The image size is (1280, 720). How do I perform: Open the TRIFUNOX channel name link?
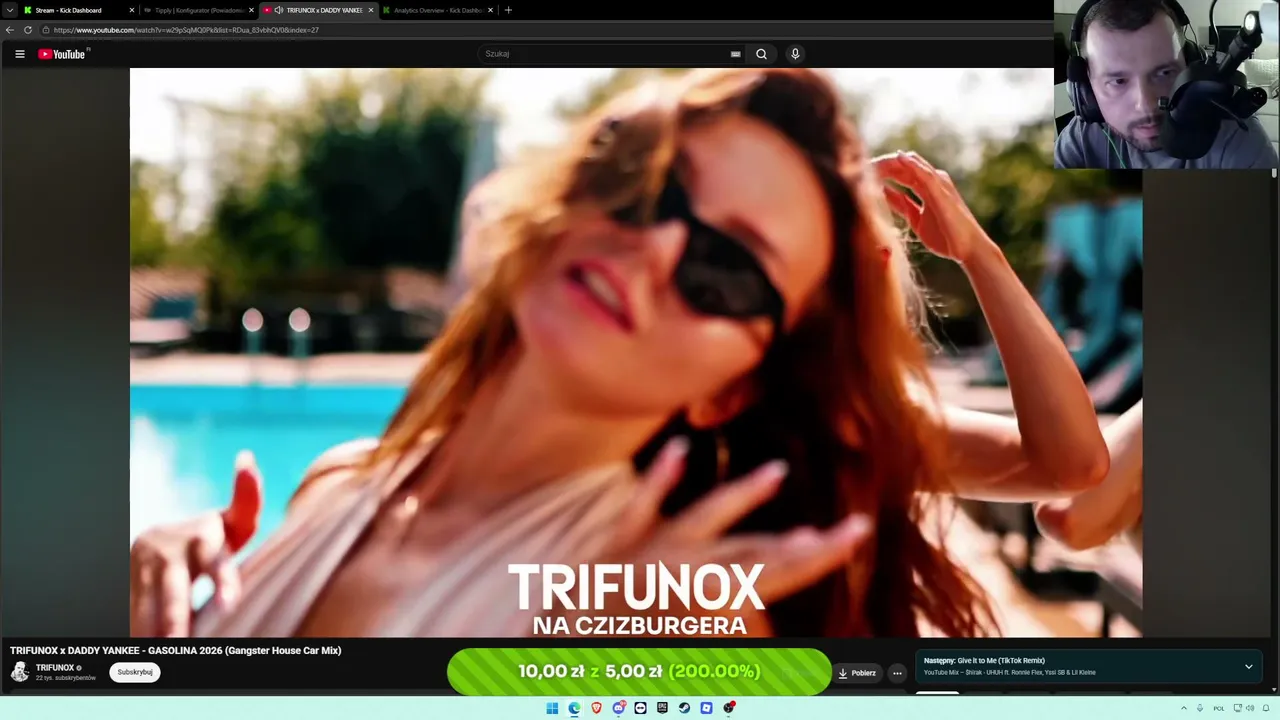(55, 668)
